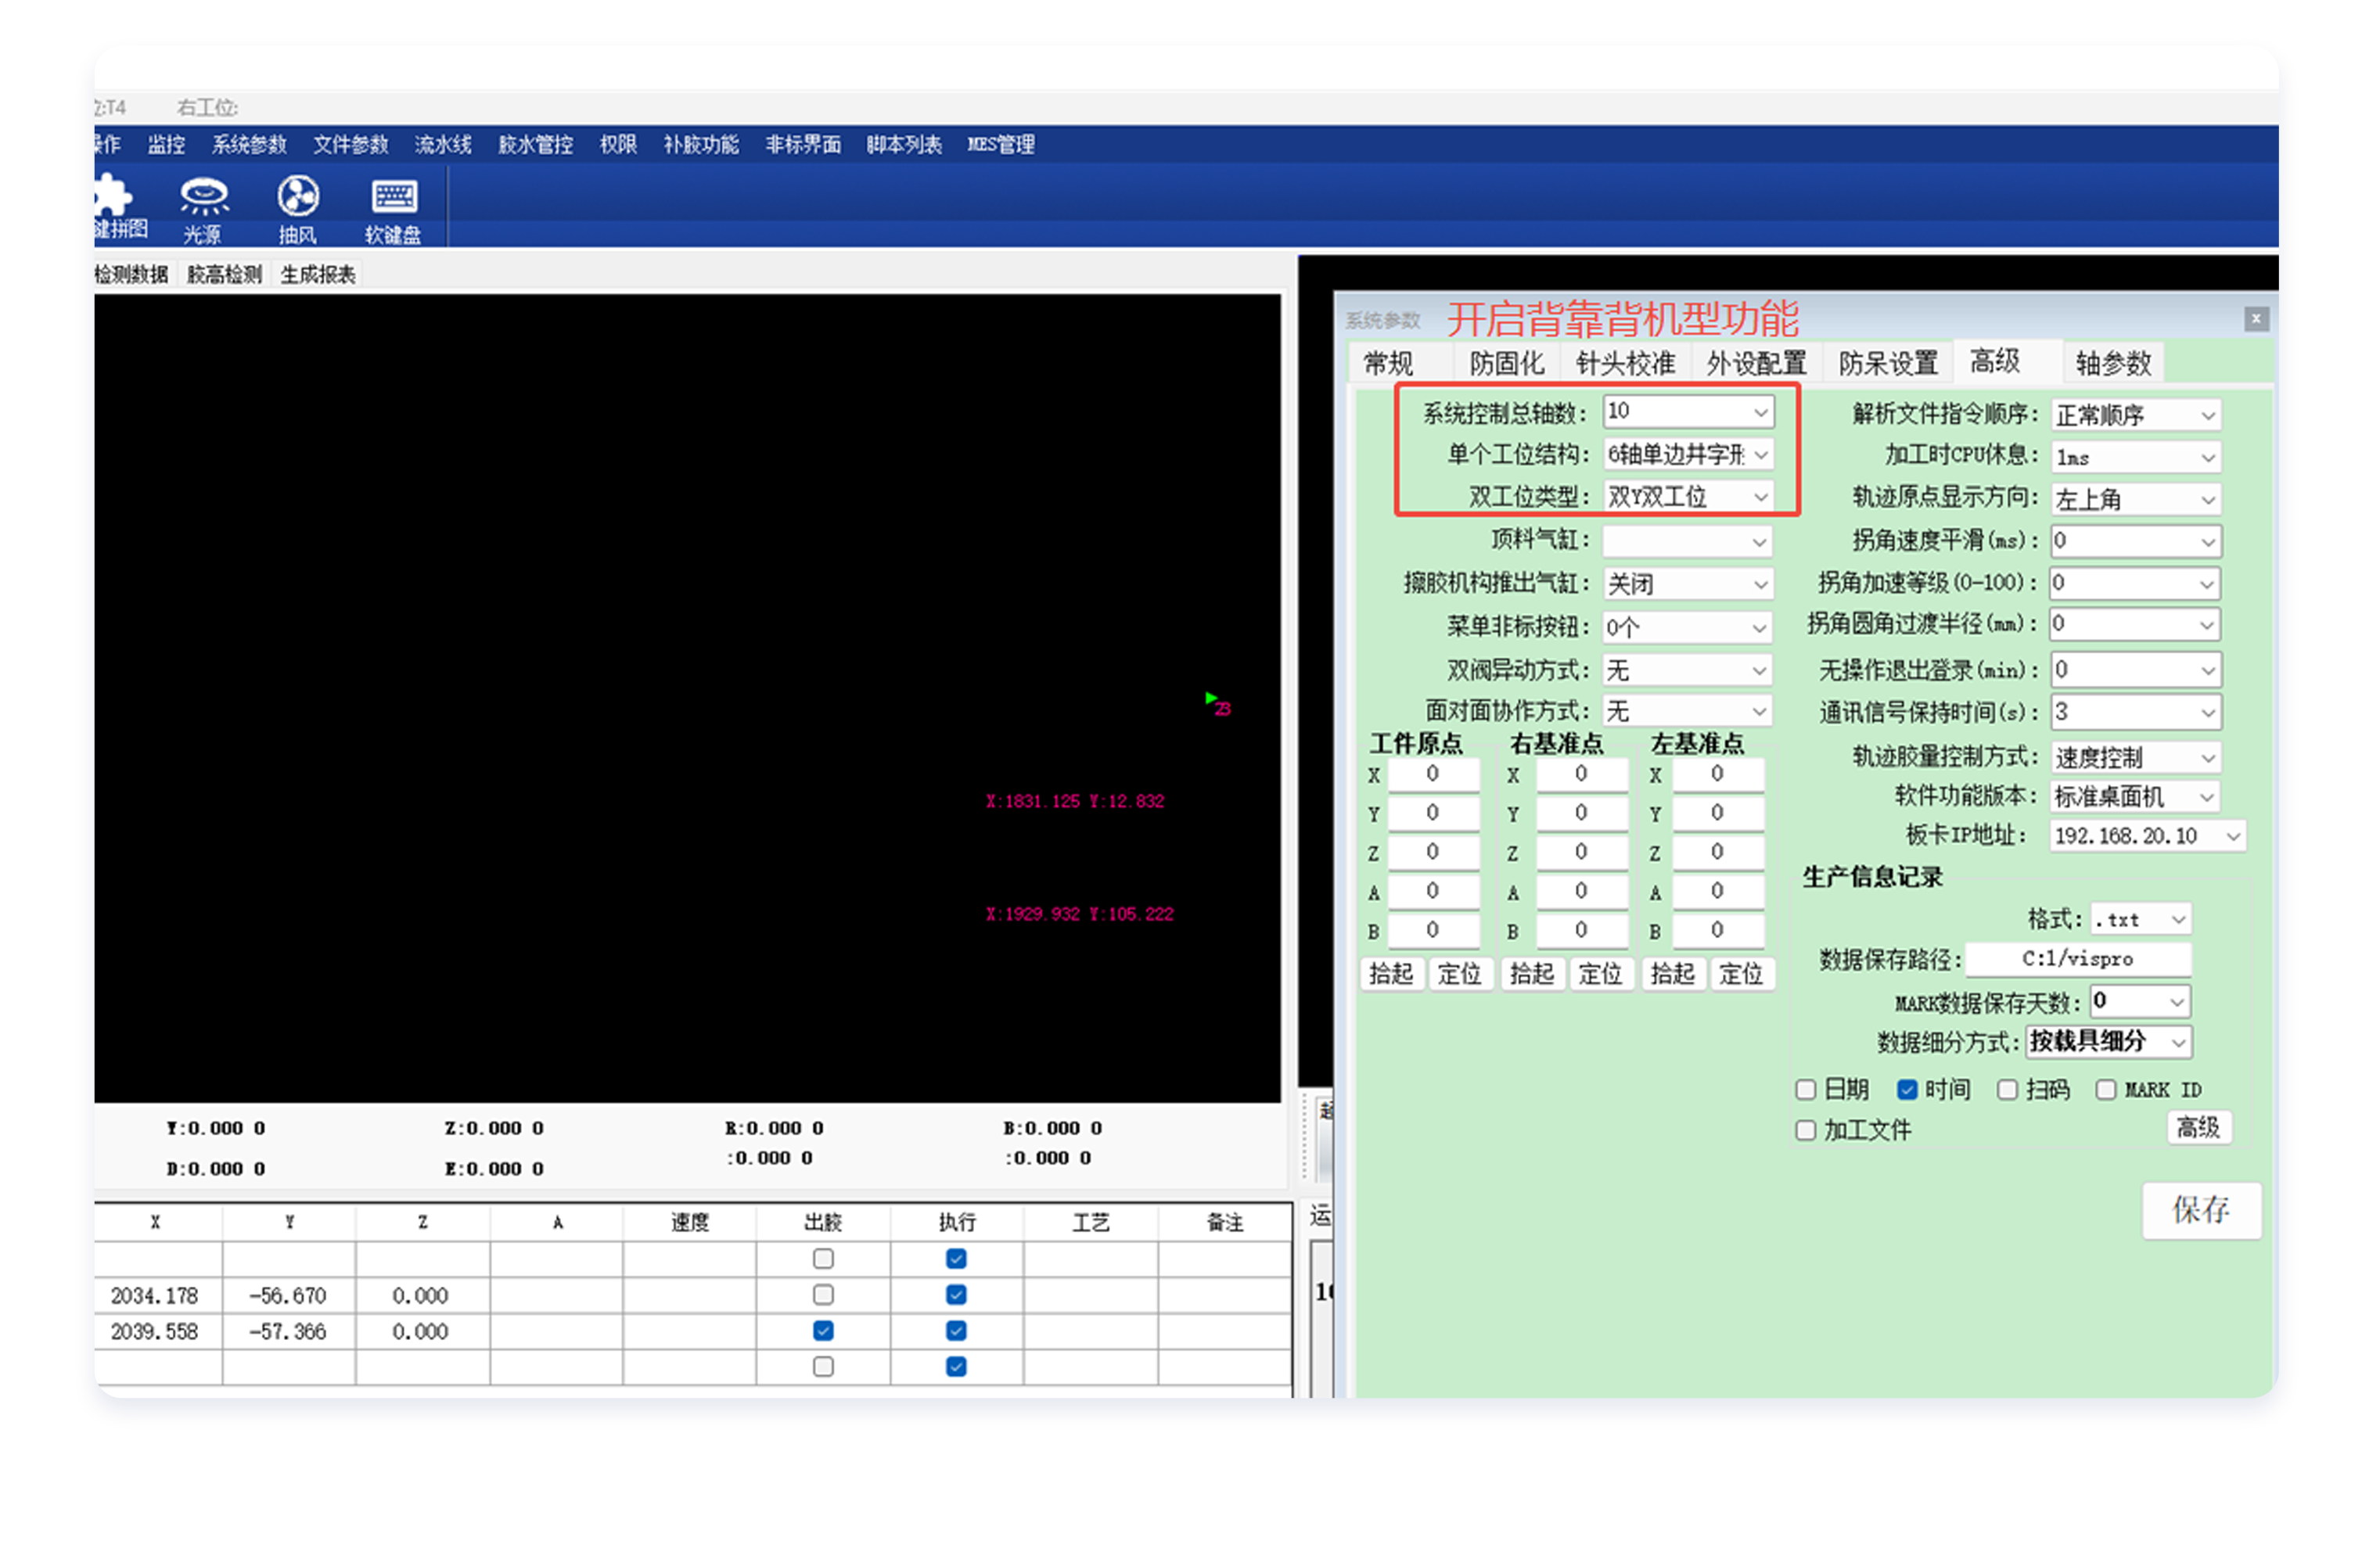Click the green arrow marker in canvas

coord(1210,698)
